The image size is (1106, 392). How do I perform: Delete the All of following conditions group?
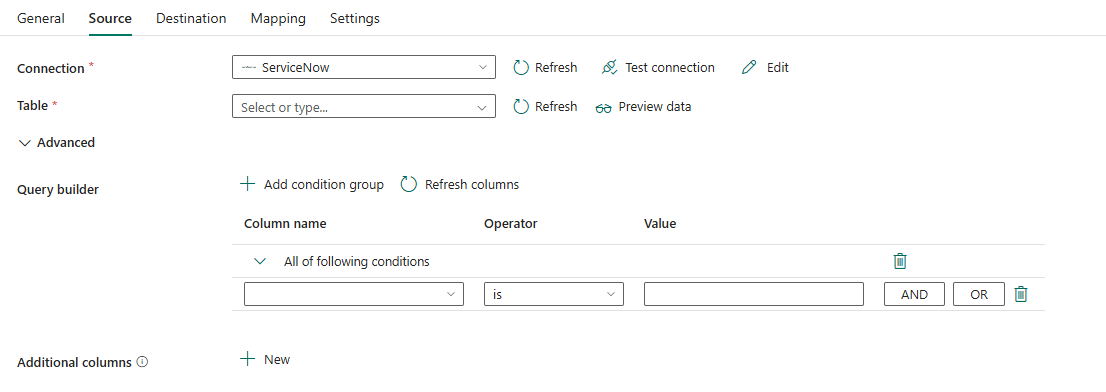900,261
